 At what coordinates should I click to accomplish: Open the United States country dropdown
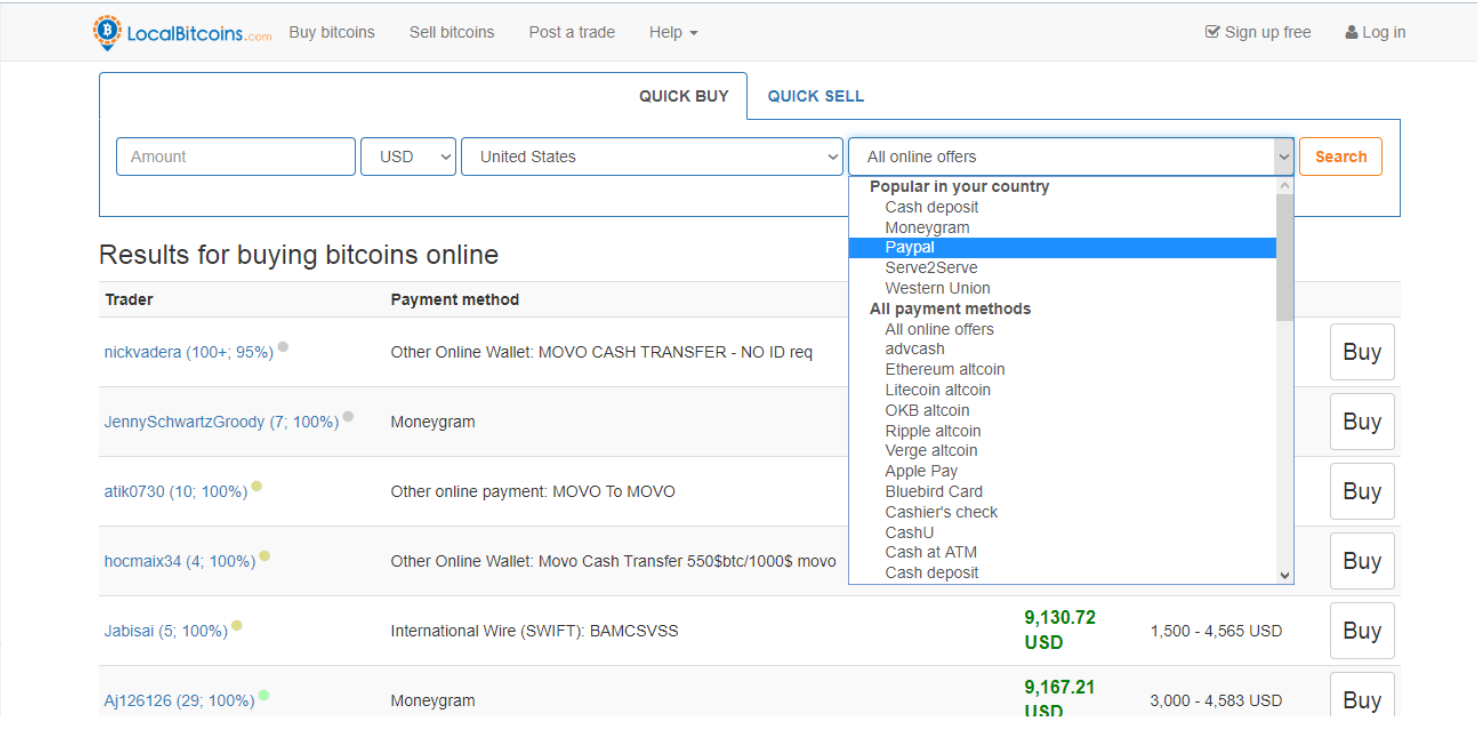pyautogui.click(x=651, y=157)
